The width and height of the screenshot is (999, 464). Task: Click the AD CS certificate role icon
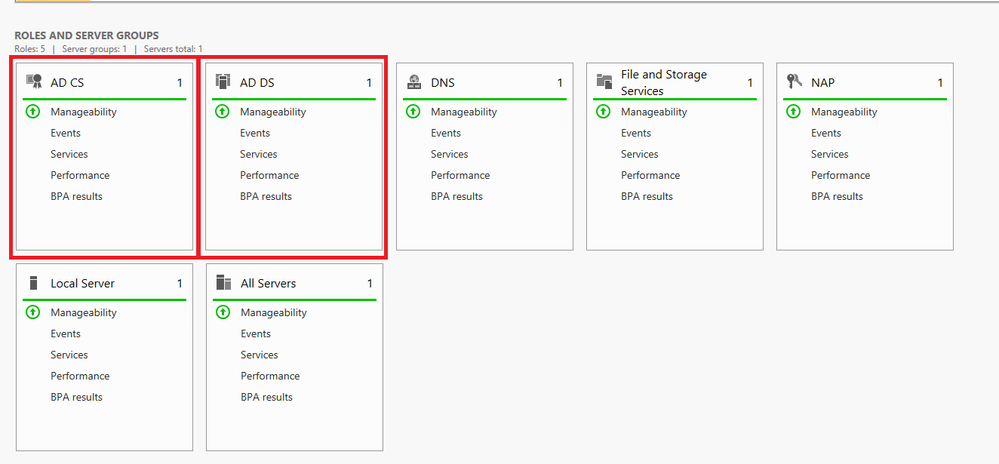(x=33, y=82)
